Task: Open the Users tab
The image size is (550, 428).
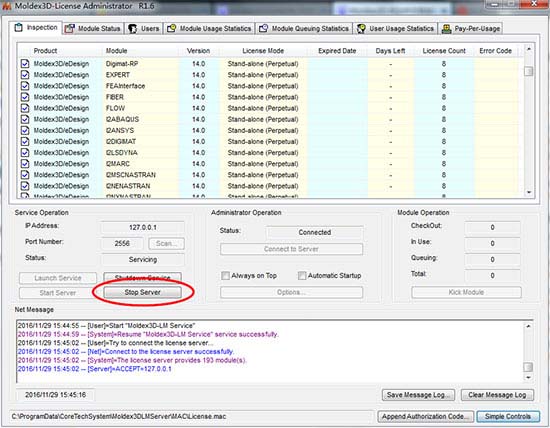Action: tap(143, 29)
